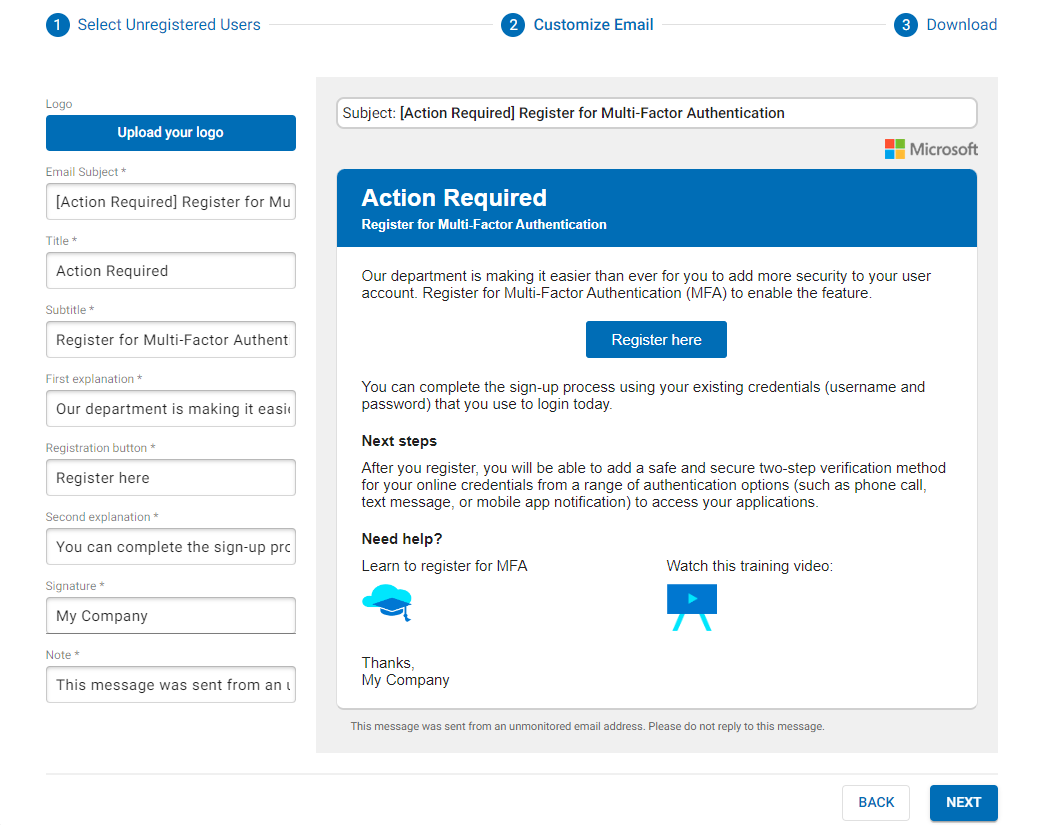The image size is (1048, 825).
Task: Click the Signature label
Action: (x=75, y=586)
